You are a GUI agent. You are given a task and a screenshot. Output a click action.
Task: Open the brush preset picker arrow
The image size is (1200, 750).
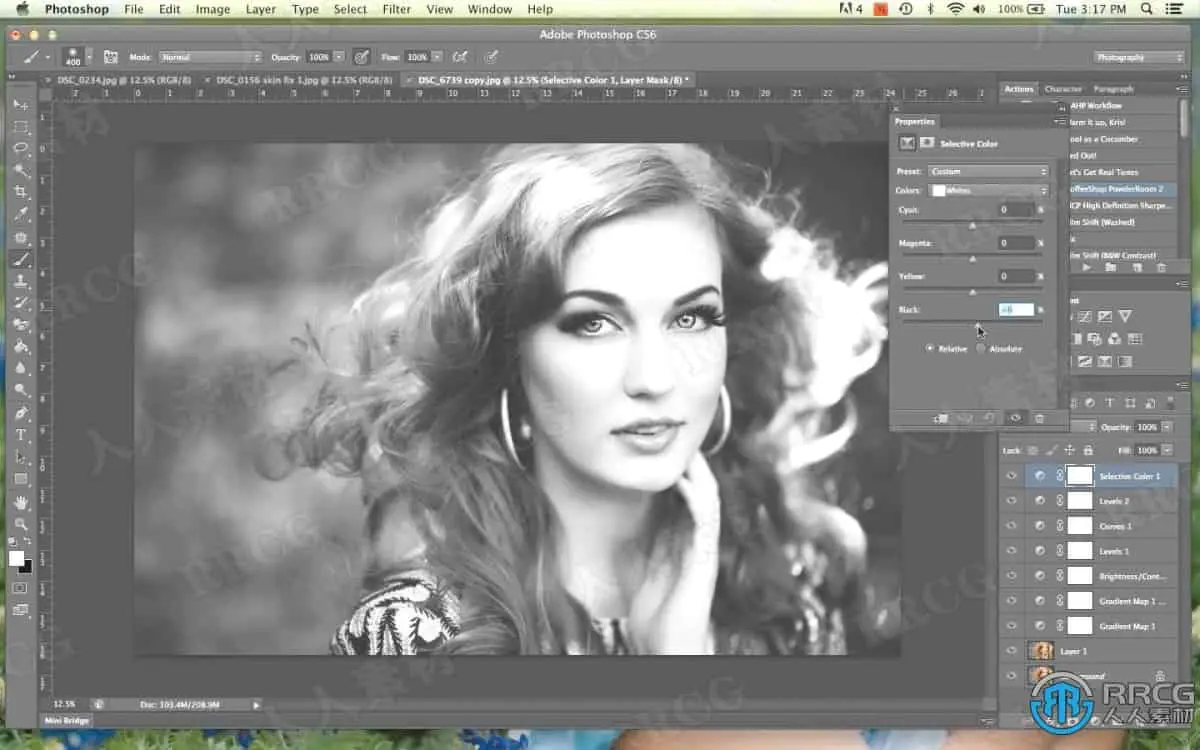tap(89, 57)
